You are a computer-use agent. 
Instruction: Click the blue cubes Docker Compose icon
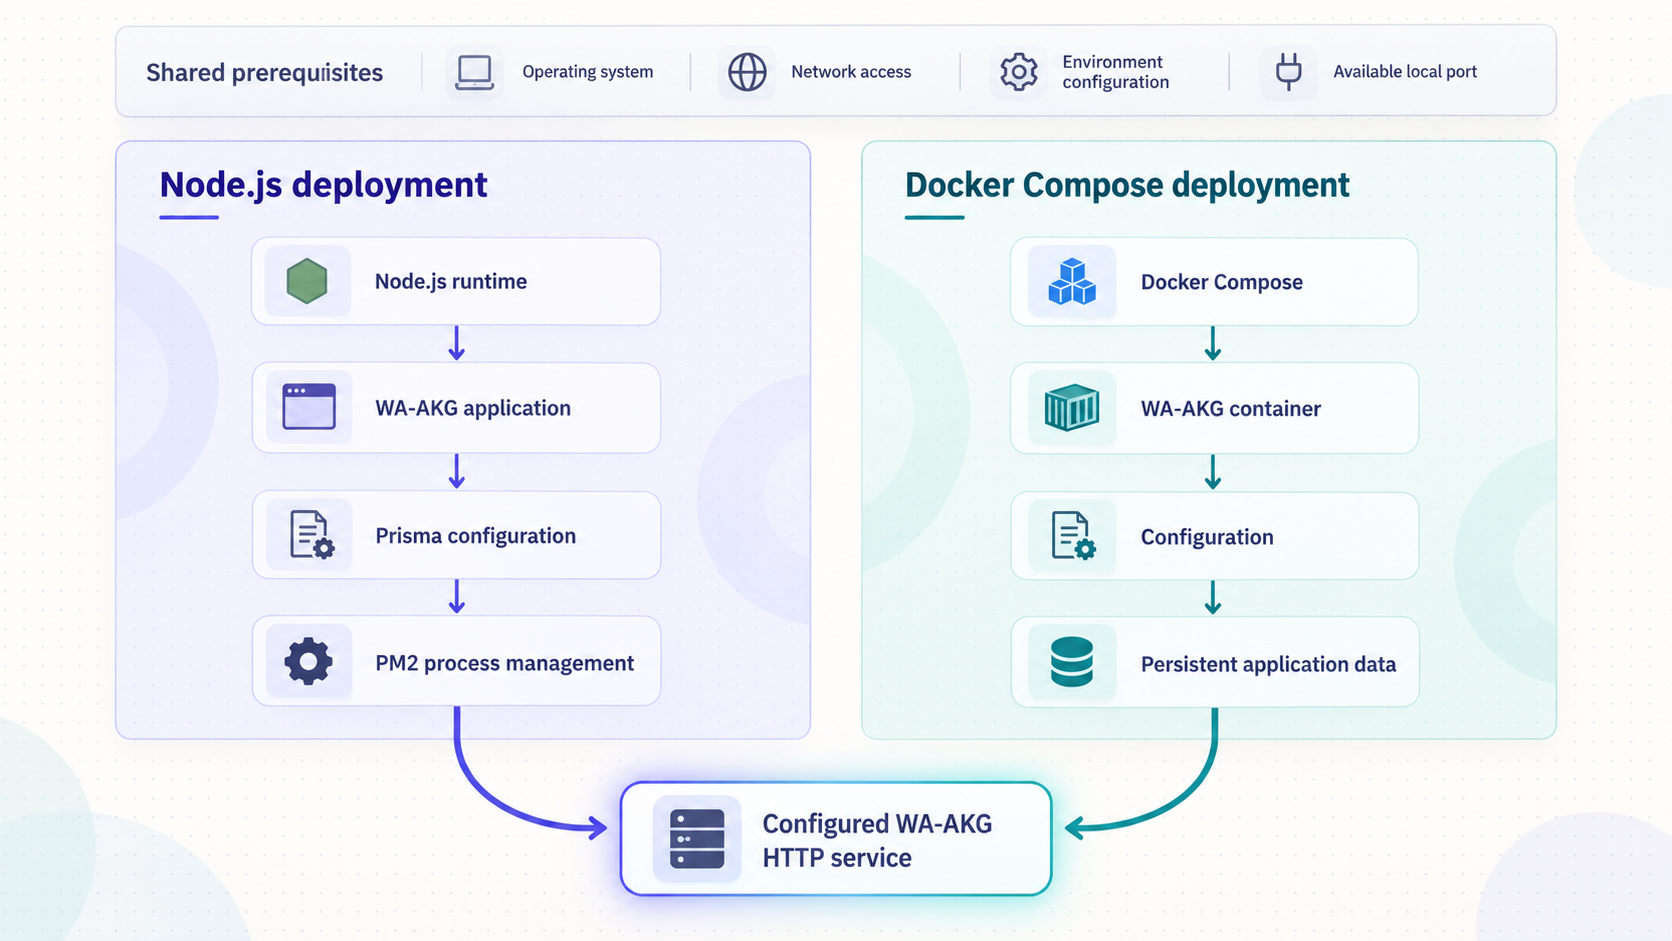(1072, 281)
